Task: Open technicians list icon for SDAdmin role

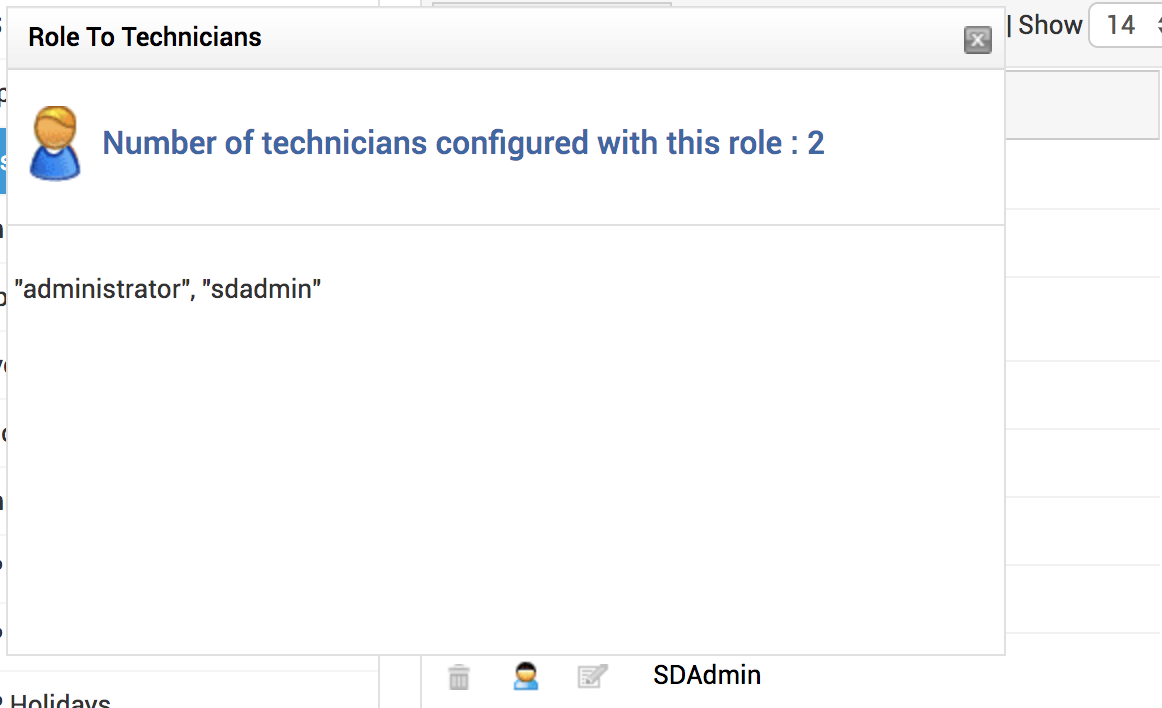Action: tap(526, 677)
